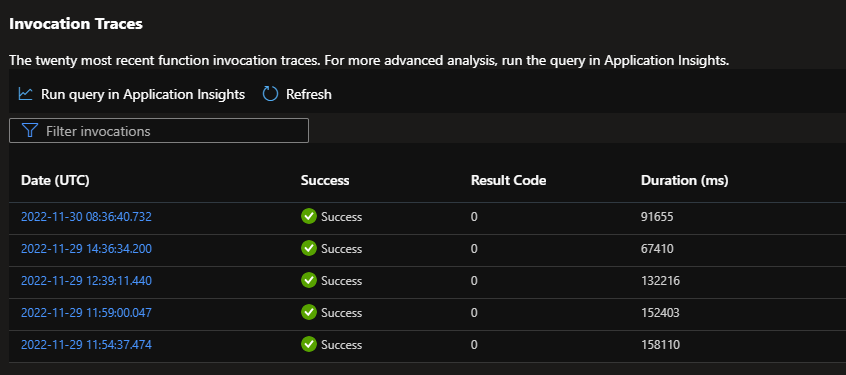This screenshot has height=375, width=846.
Task: Click success checkmark icon for 08:36:40.732 row
Action: pyautogui.click(x=309, y=217)
